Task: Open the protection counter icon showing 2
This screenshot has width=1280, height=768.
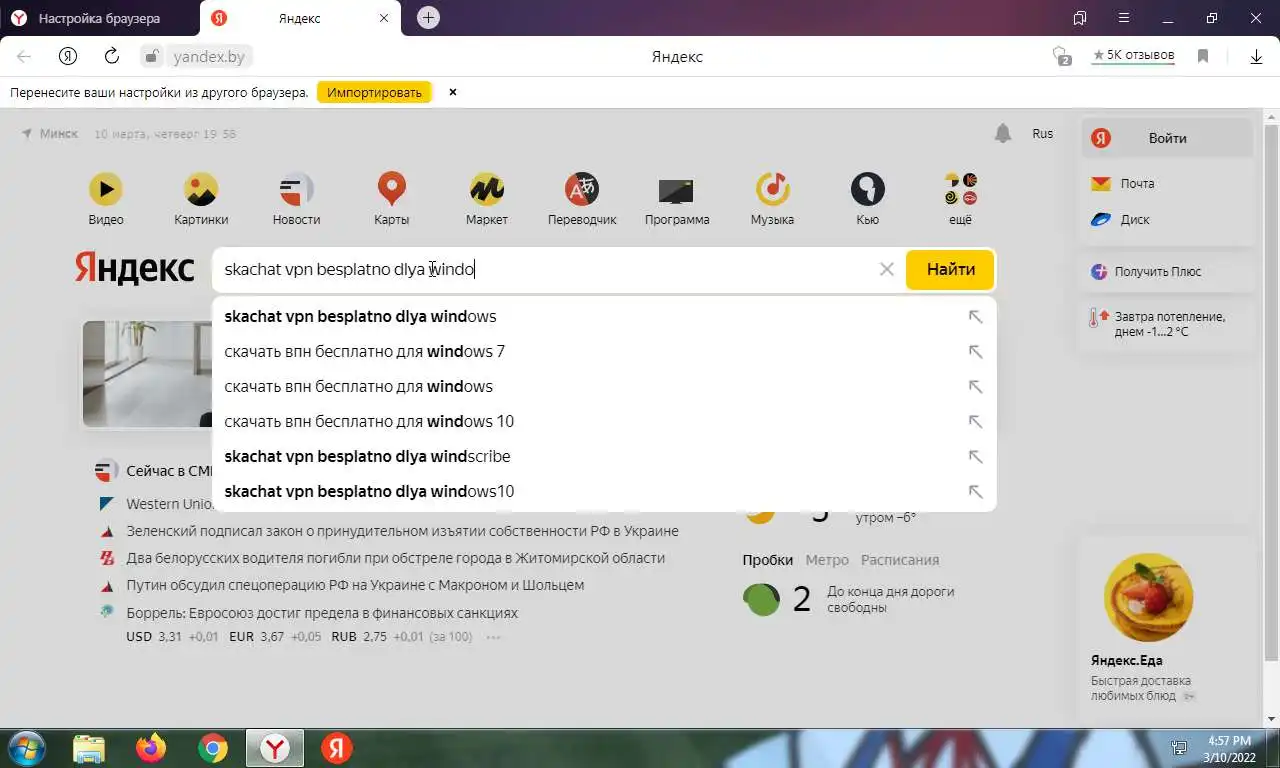Action: pos(1062,57)
